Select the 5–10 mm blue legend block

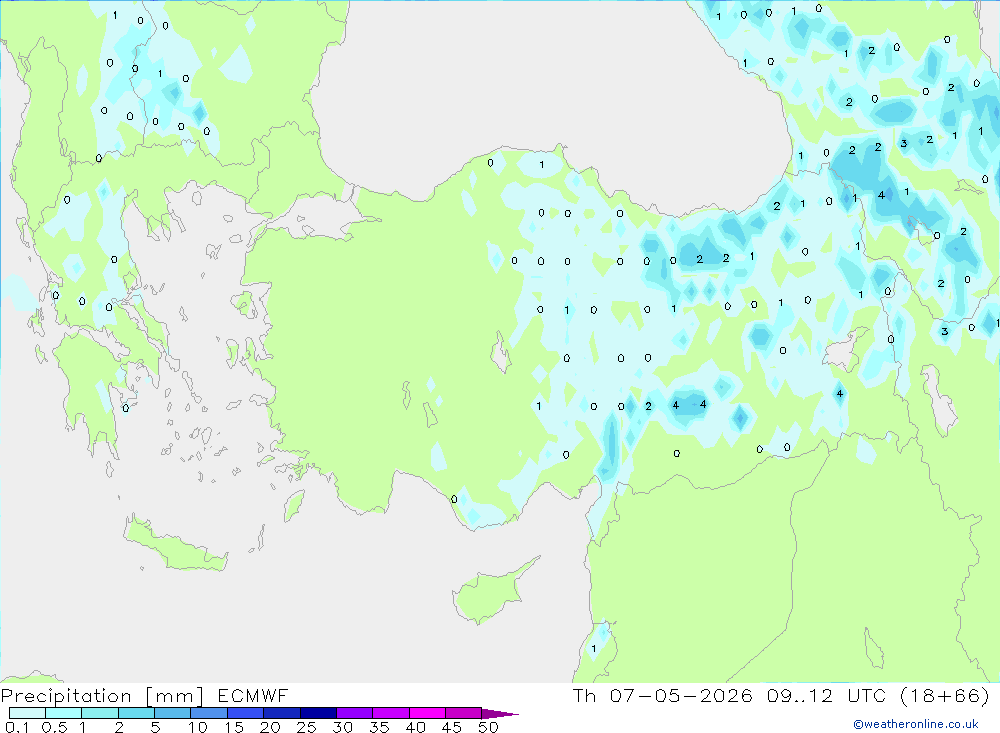click(173, 713)
